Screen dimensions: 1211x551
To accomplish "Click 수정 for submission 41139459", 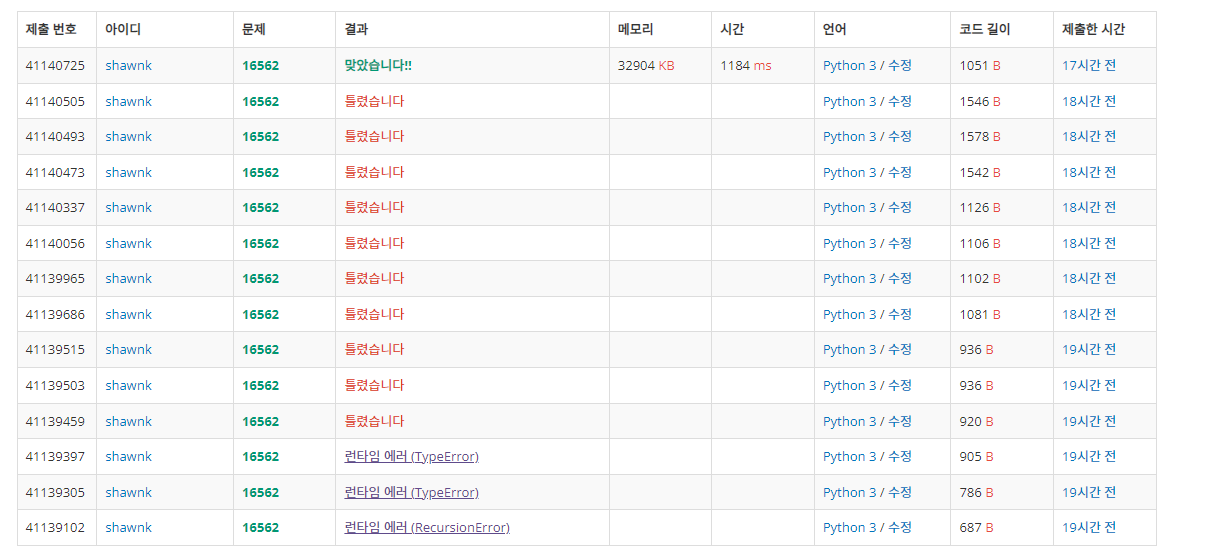I will (900, 421).
